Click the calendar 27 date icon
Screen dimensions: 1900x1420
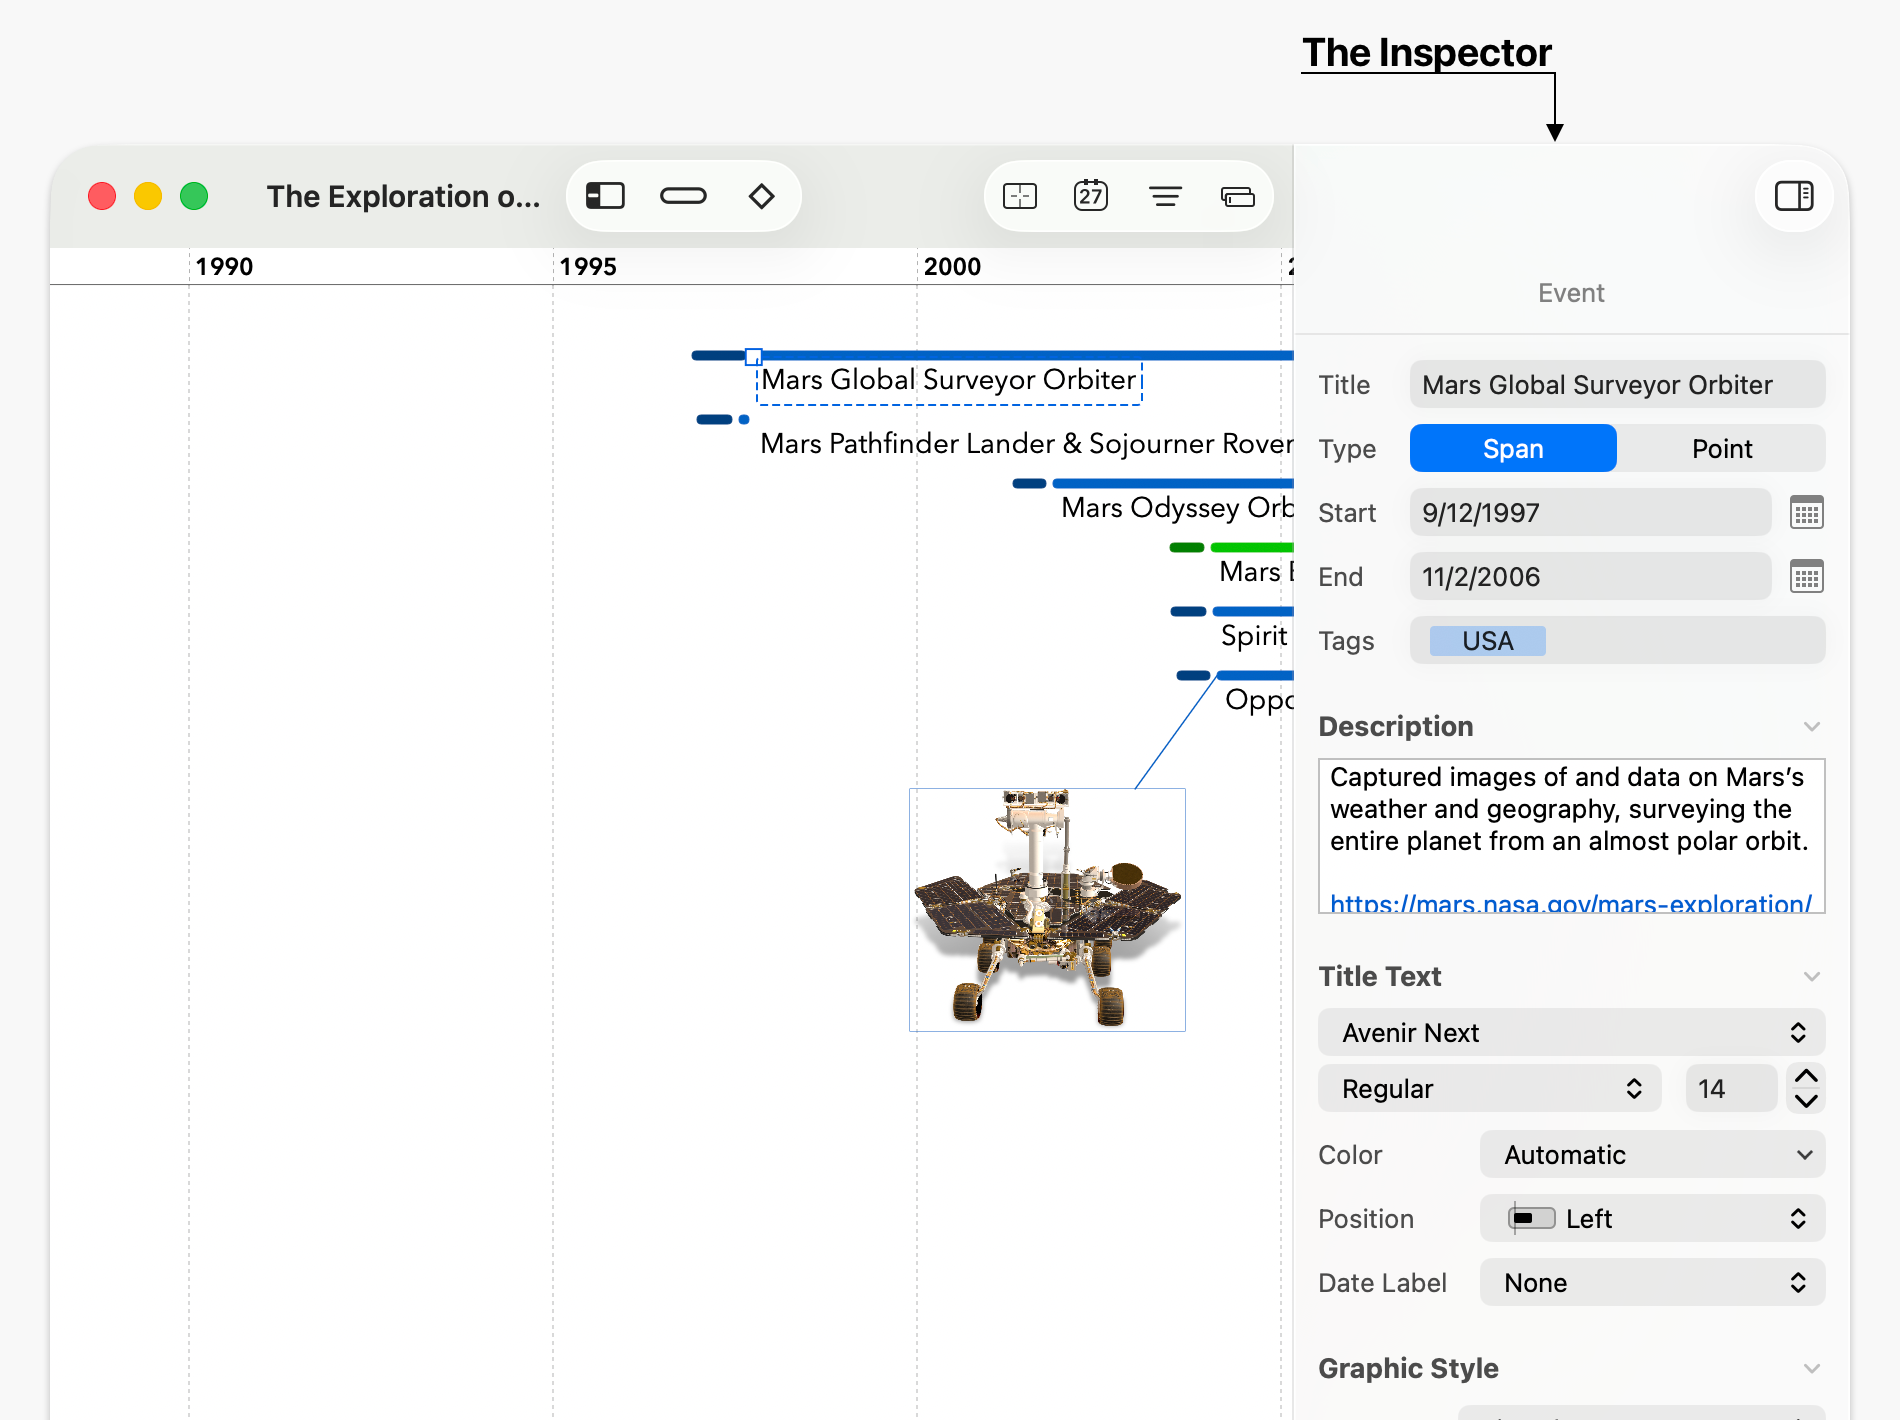pos(1091,196)
